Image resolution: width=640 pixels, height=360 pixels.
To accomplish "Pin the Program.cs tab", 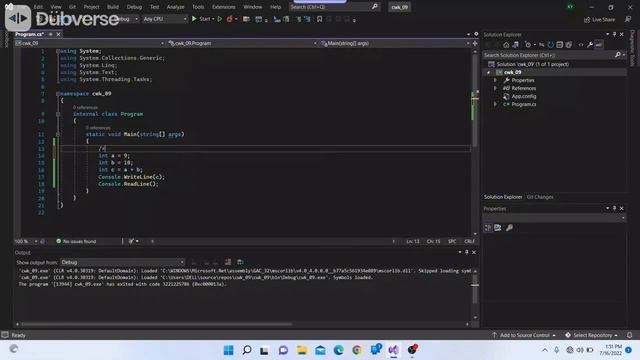I will (x=51, y=34).
